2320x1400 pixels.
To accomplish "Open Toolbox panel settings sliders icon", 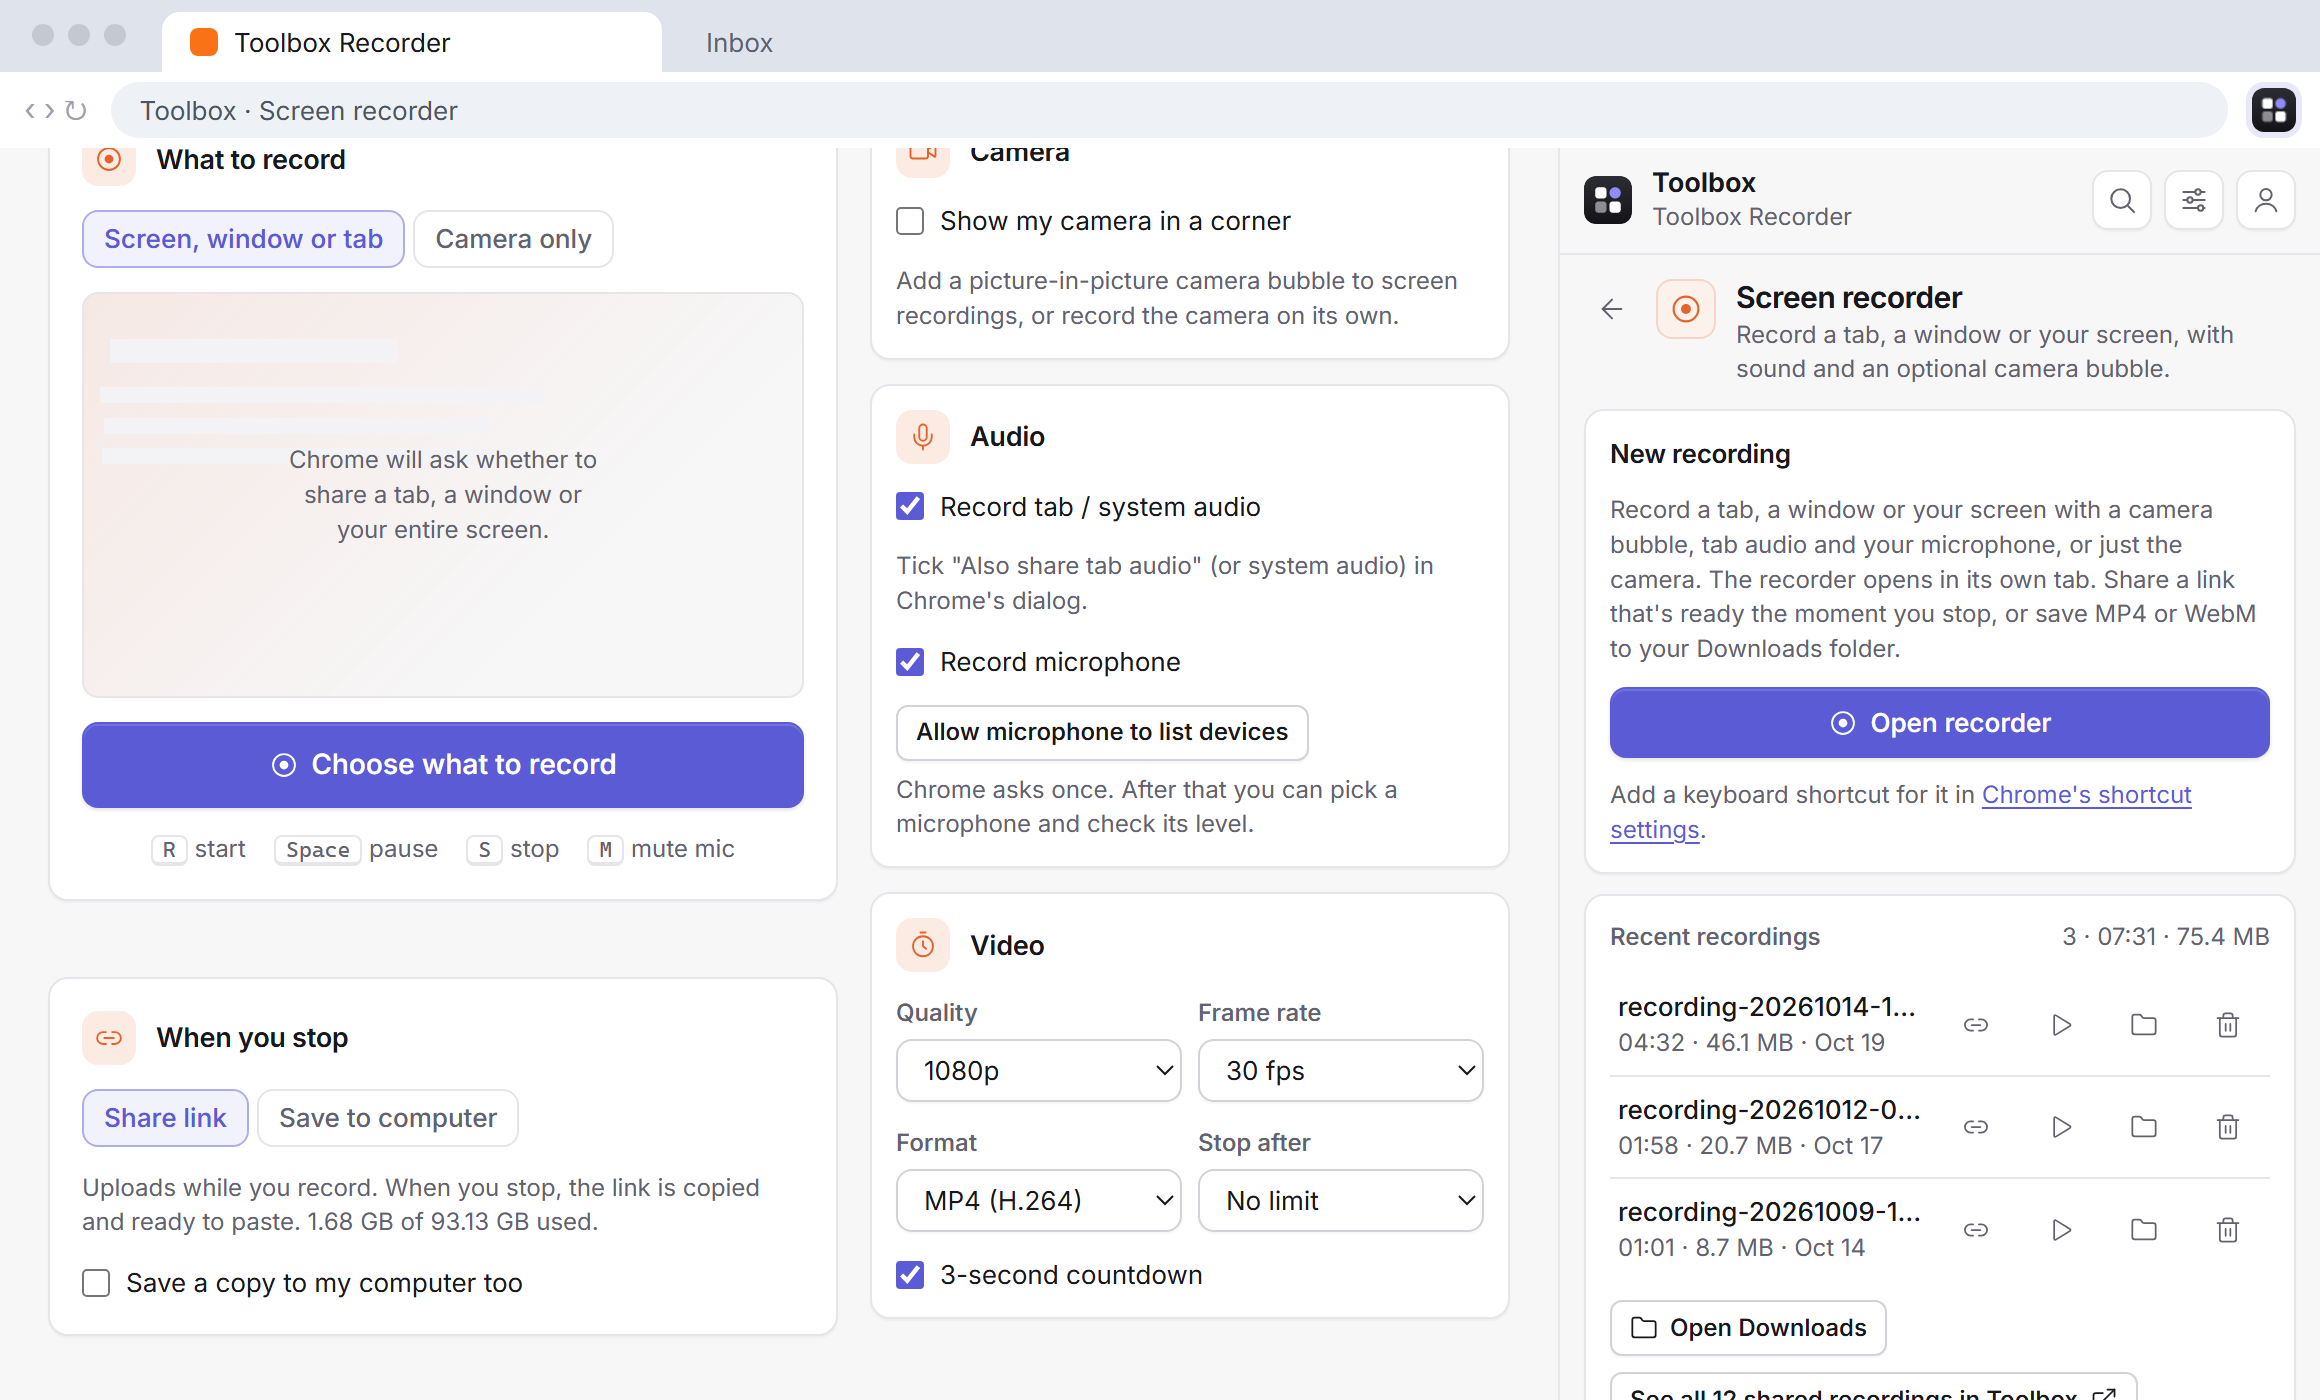I will click(2194, 201).
